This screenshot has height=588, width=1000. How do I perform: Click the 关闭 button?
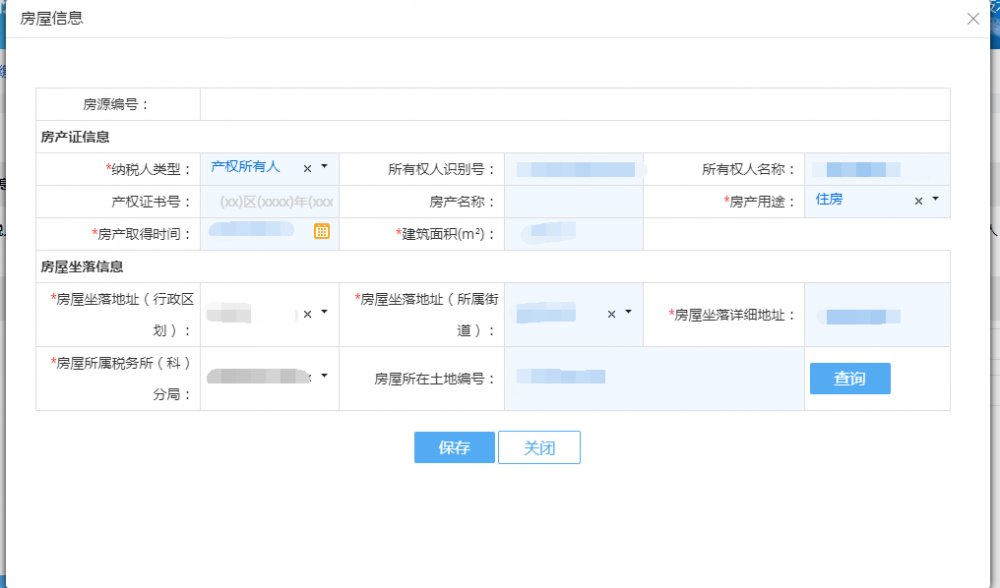[x=539, y=447]
